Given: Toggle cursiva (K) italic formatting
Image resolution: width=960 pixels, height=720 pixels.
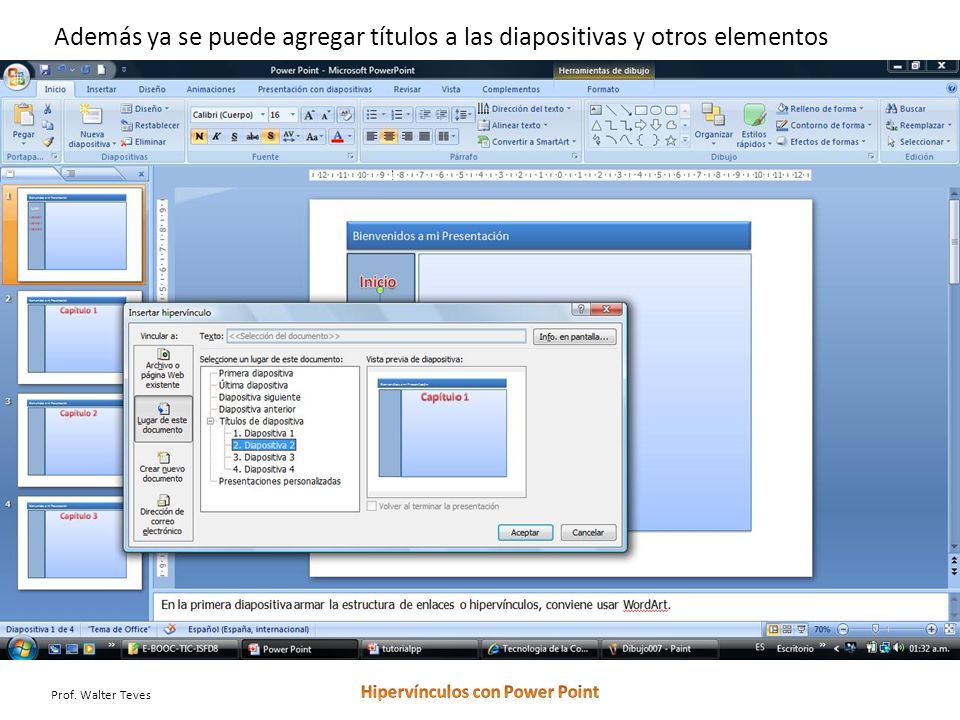Looking at the screenshot, I should click(x=216, y=137).
